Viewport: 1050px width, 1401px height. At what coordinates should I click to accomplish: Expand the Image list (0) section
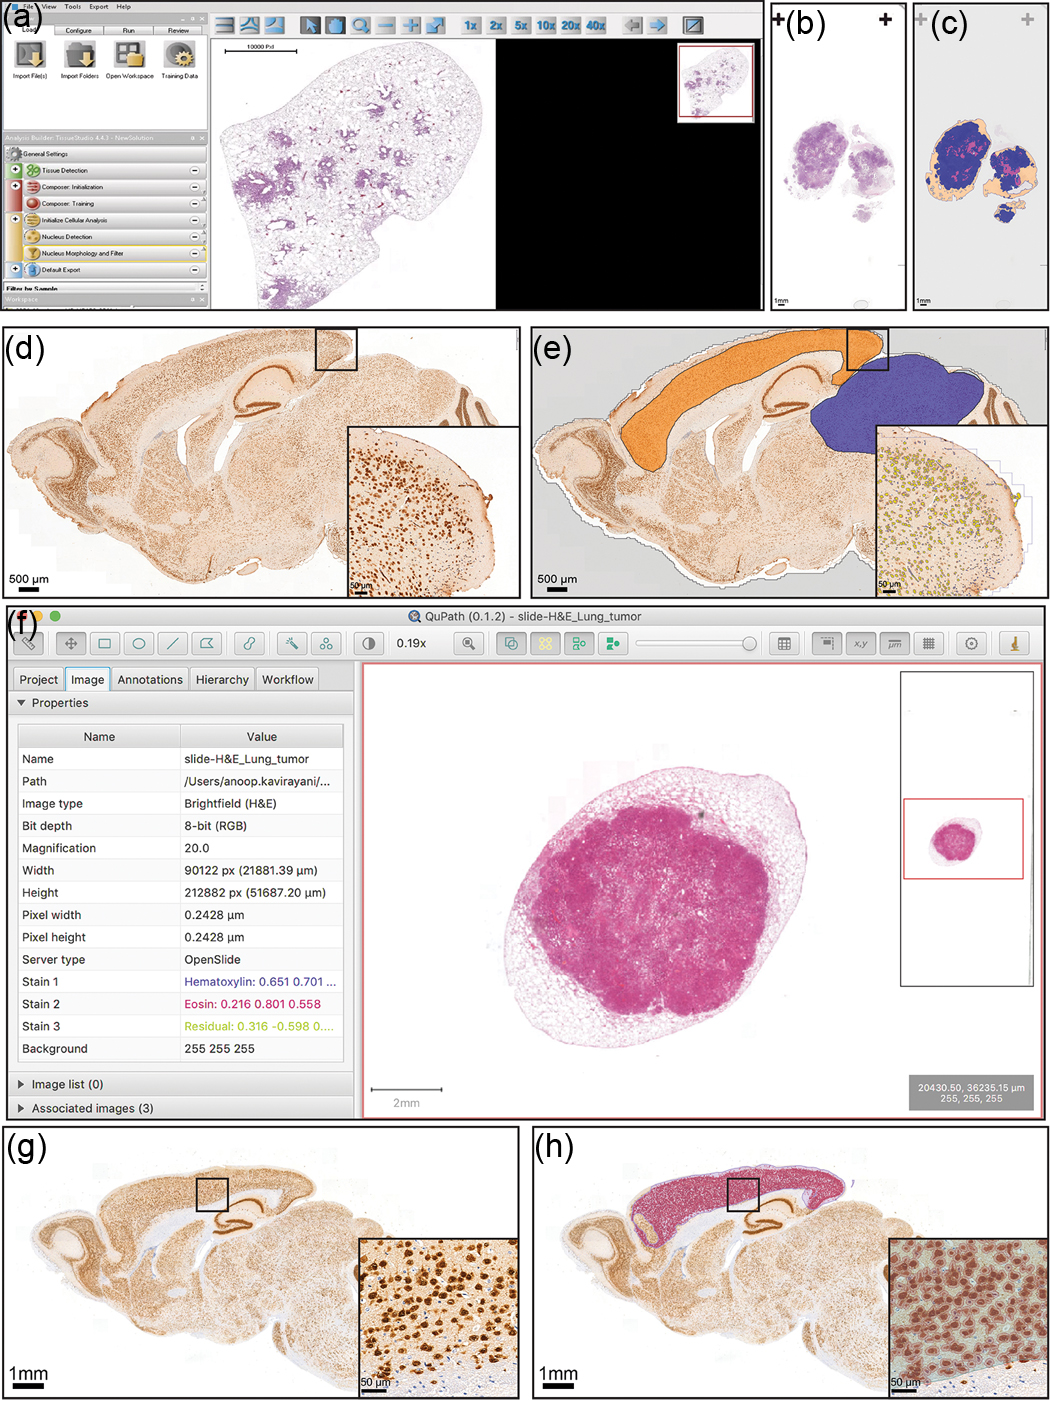(x=21, y=1084)
